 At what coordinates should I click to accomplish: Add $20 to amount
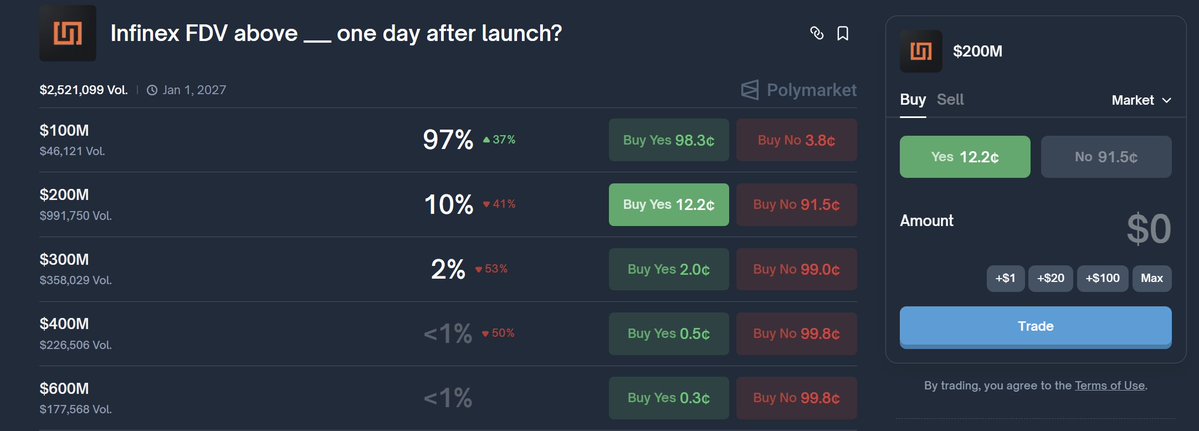(x=1051, y=278)
